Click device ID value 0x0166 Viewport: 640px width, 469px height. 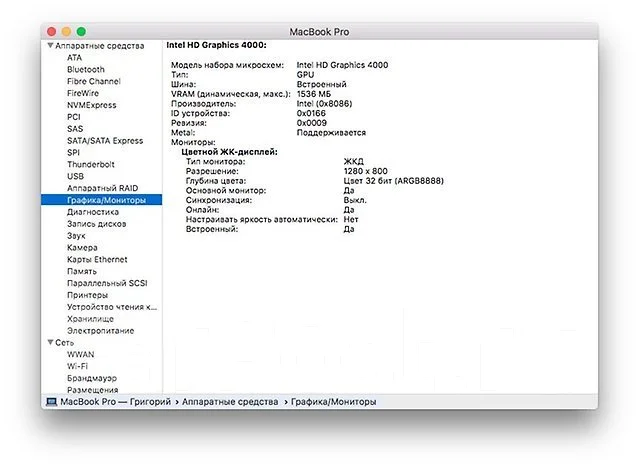click(311, 113)
